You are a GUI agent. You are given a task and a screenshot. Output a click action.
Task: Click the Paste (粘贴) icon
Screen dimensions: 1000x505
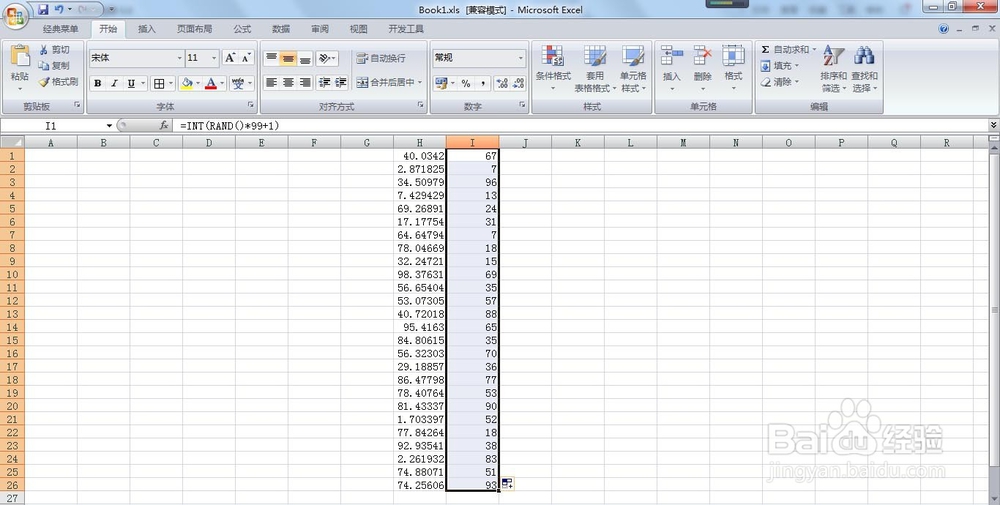[x=20, y=57]
